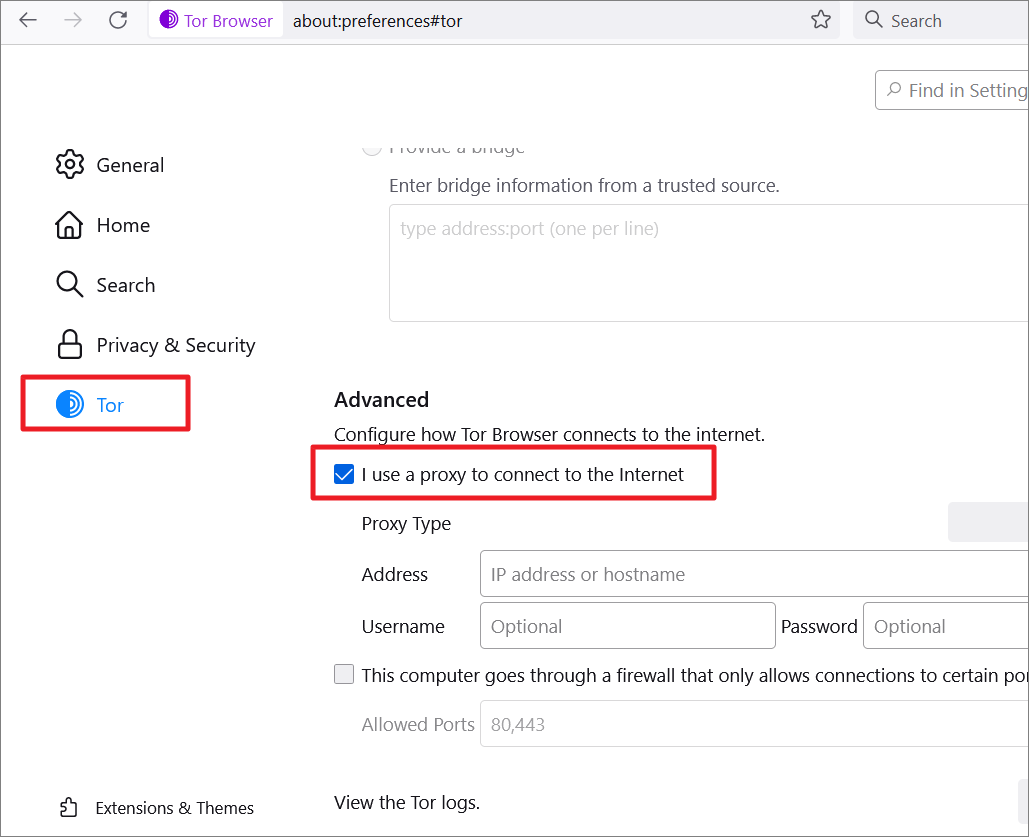Click 'Configure how Tor Browser connects' text

coord(549,434)
